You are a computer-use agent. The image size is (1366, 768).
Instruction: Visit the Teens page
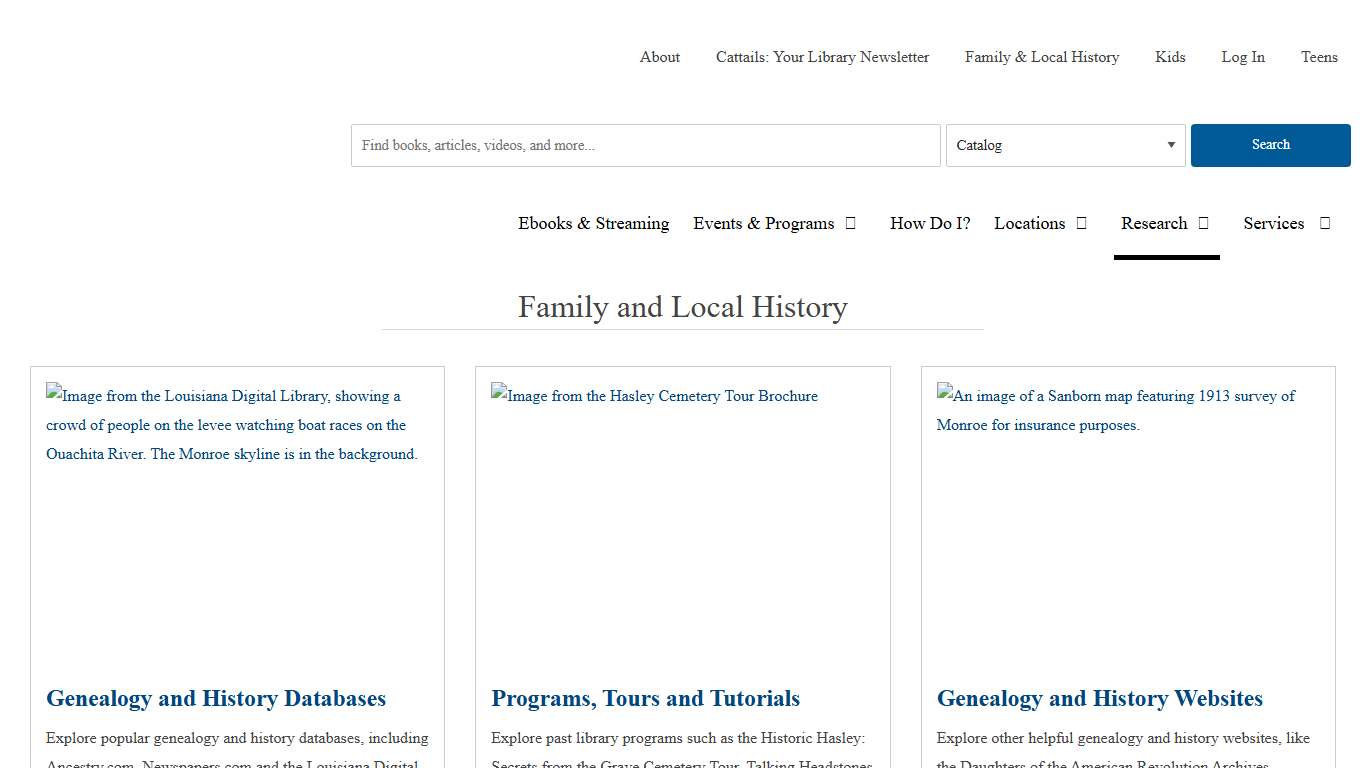pos(1319,57)
